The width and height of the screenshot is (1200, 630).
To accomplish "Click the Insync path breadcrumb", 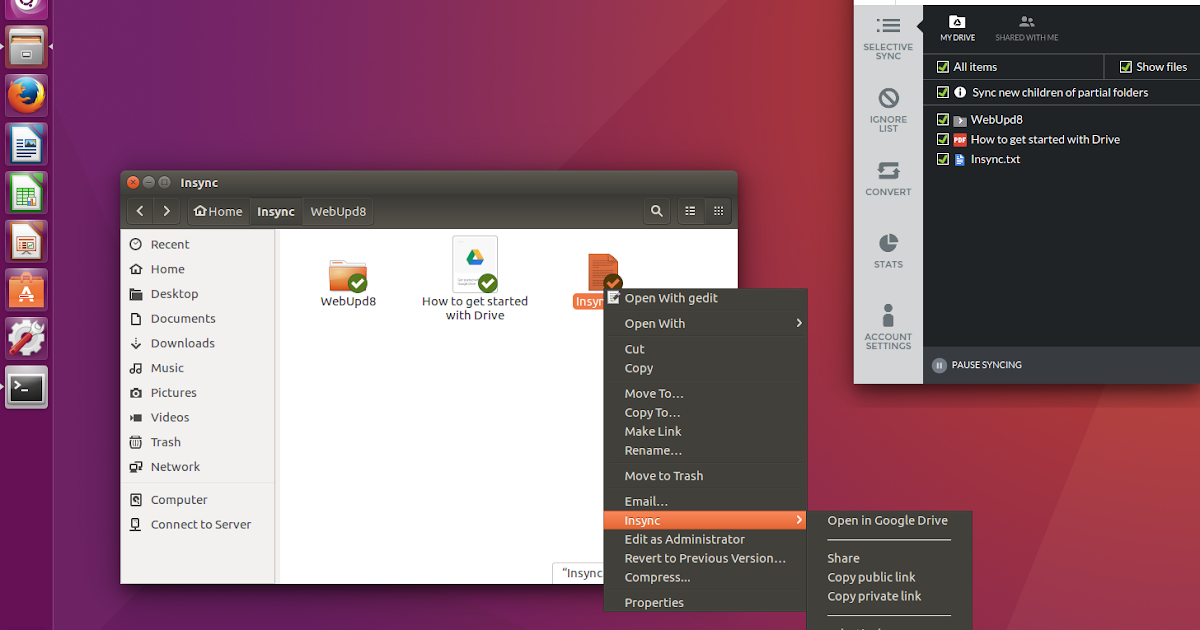I will click(276, 211).
